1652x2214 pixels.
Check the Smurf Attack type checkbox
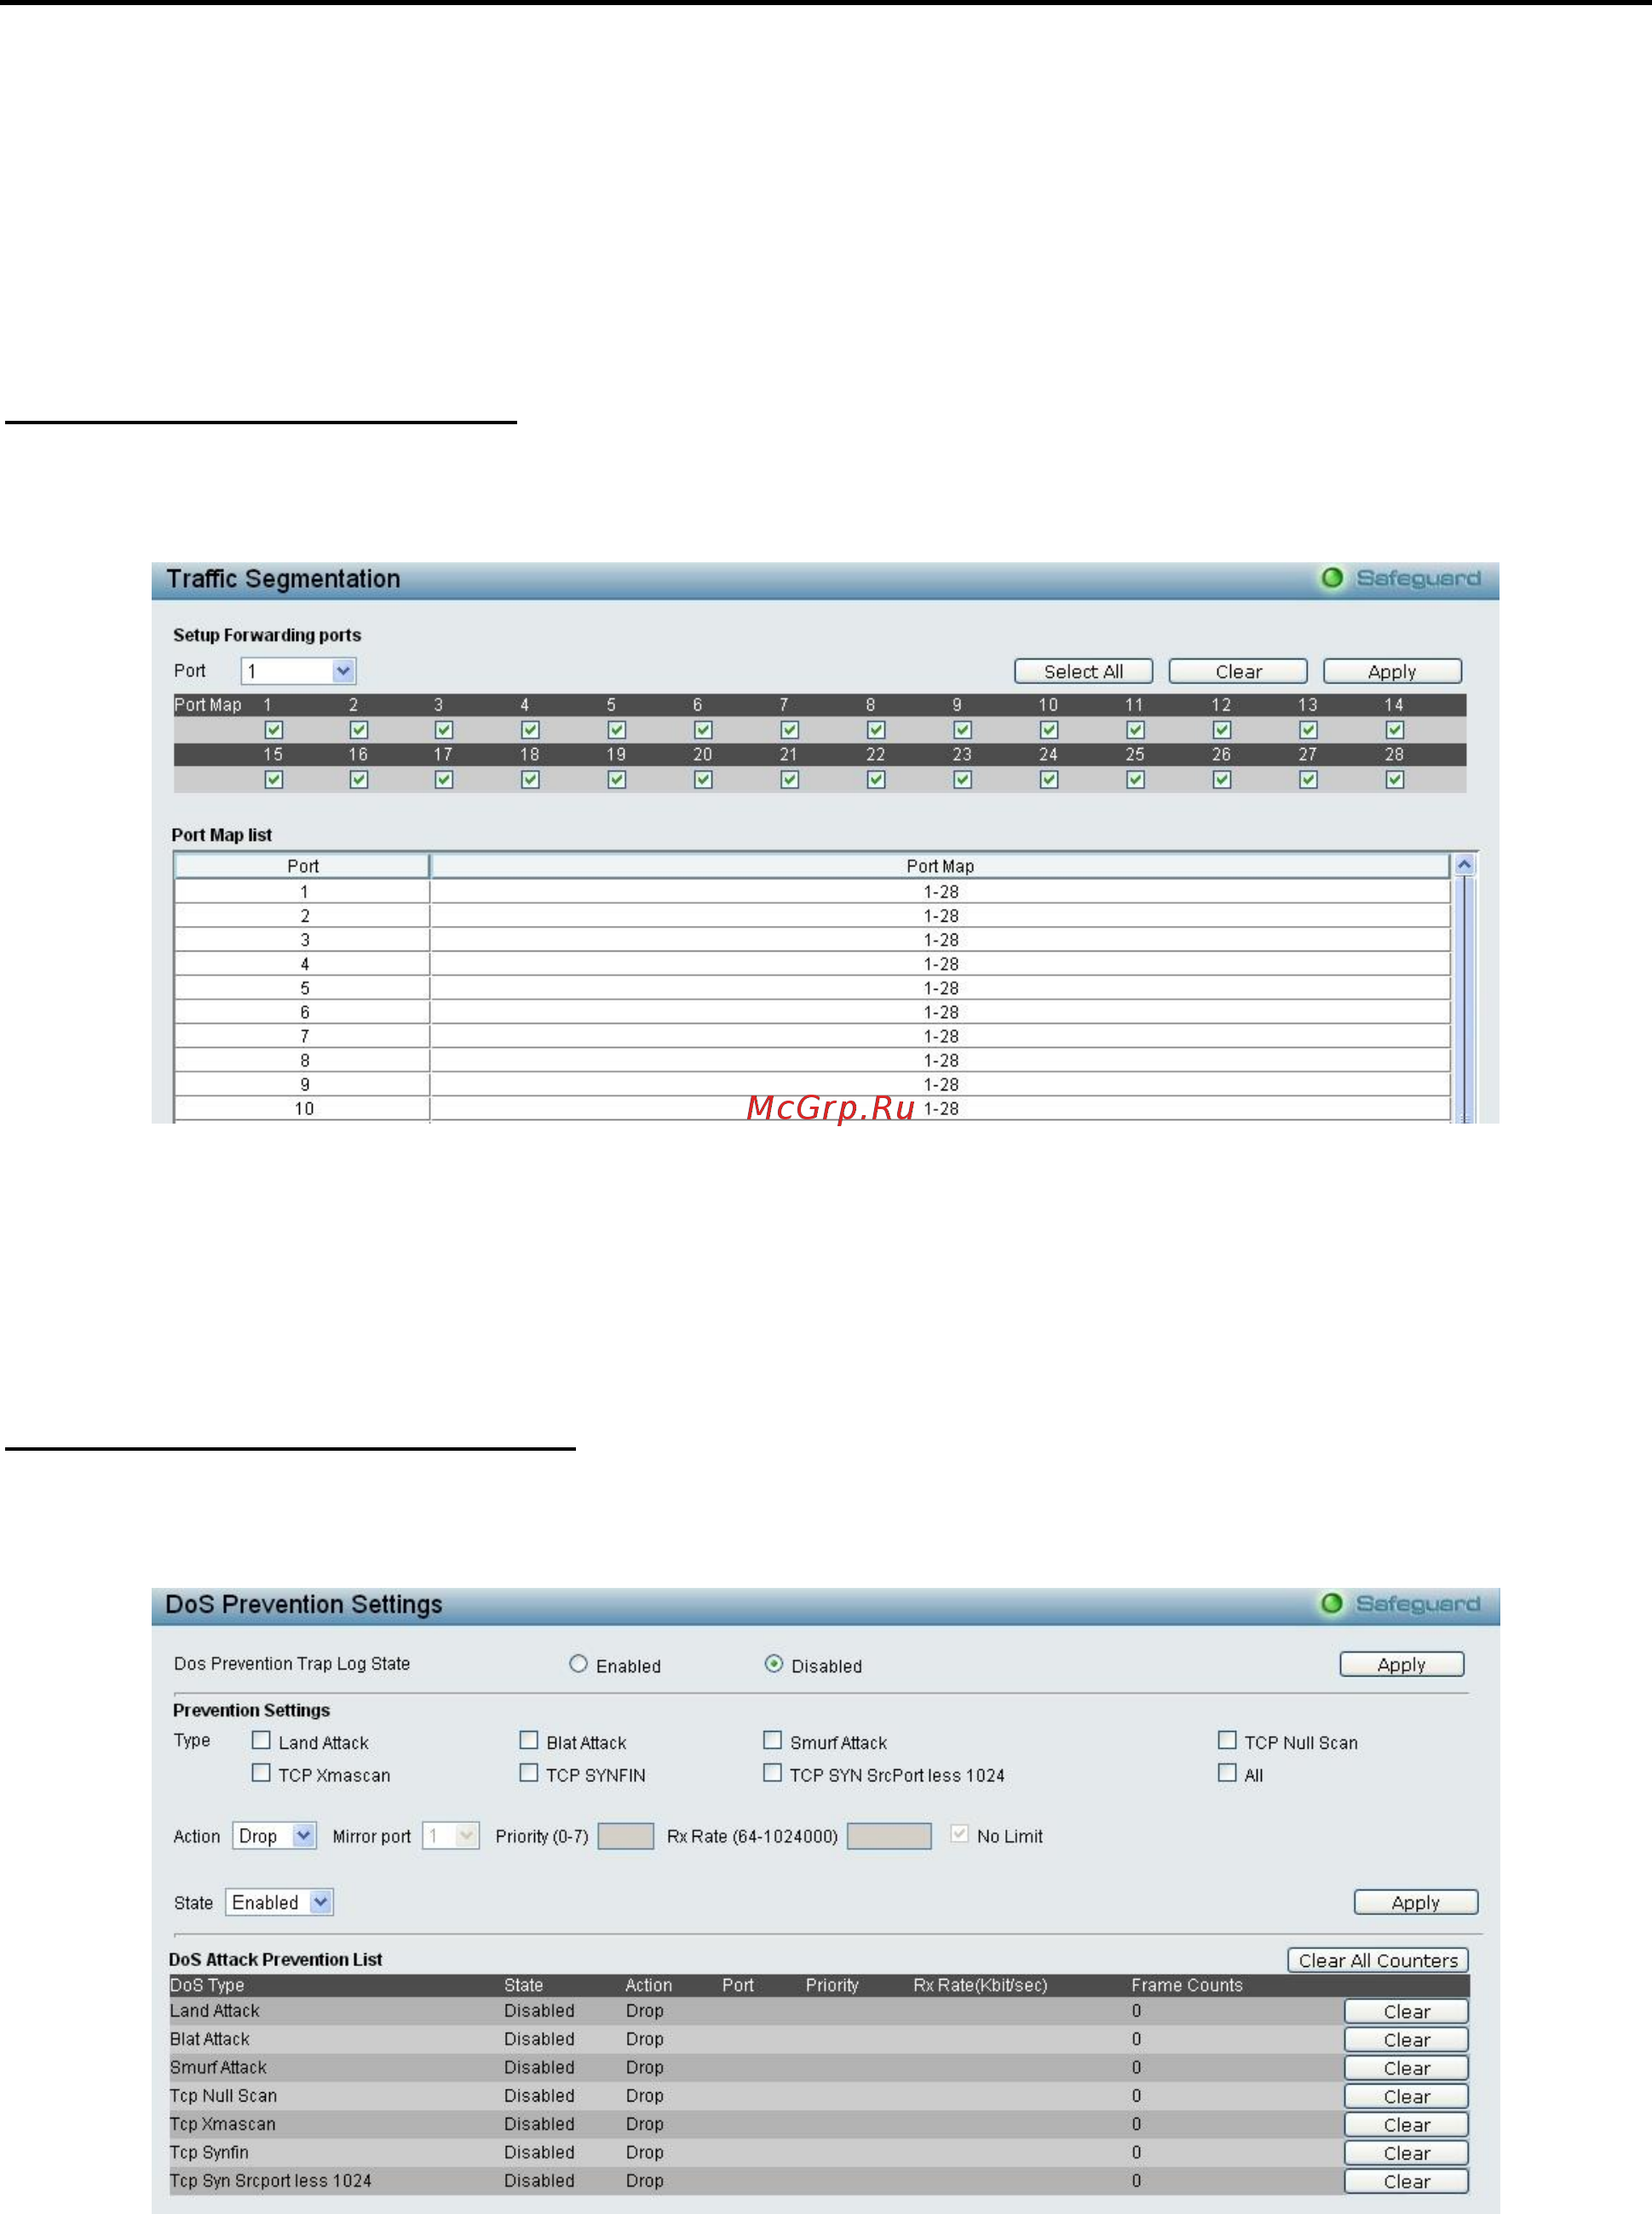tap(772, 1740)
